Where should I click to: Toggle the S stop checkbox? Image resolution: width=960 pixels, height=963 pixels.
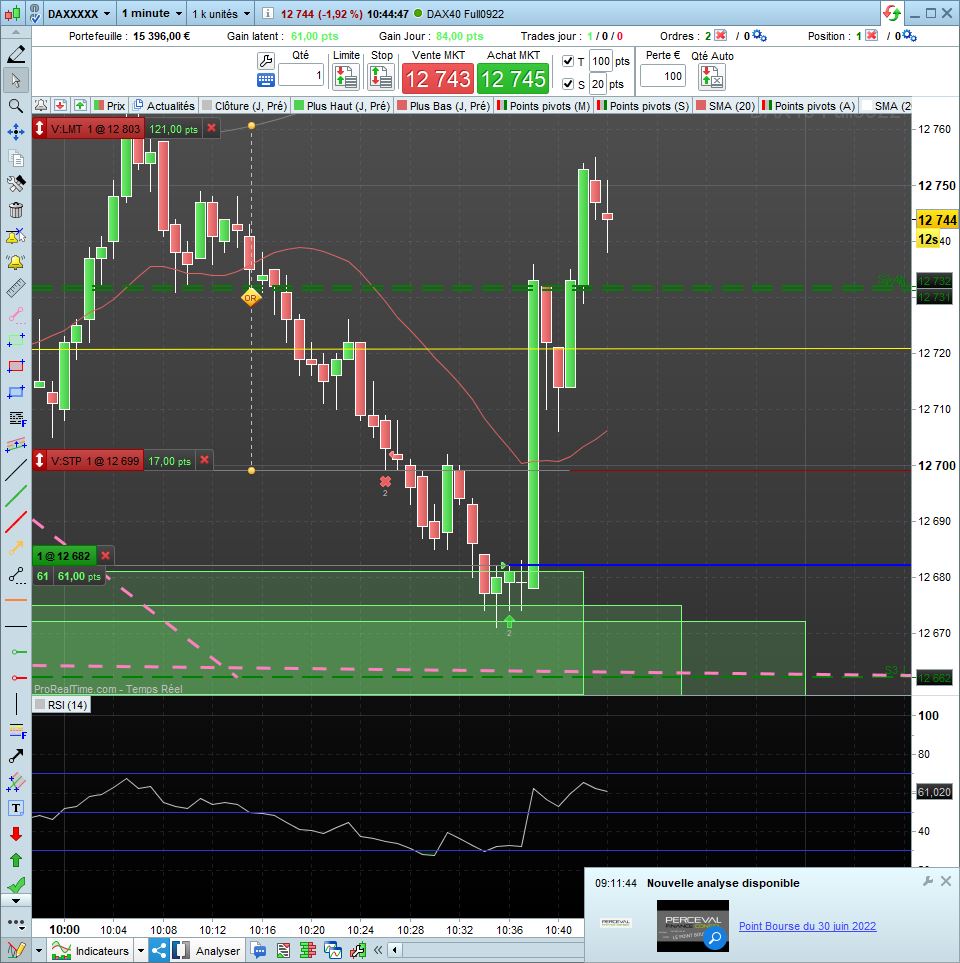pos(568,84)
